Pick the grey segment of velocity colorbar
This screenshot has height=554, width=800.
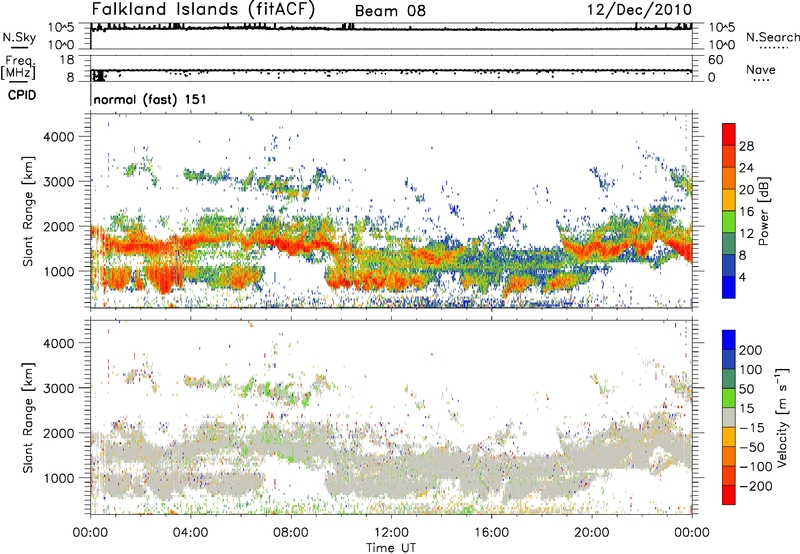(x=729, y=417)
